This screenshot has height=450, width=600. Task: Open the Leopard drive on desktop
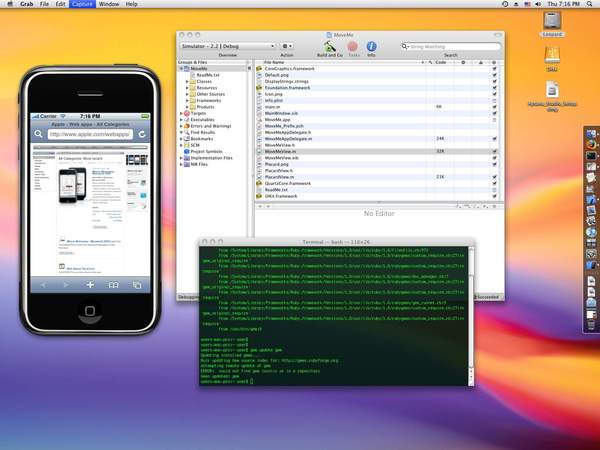pyautogui.click(x=551, y=20)
